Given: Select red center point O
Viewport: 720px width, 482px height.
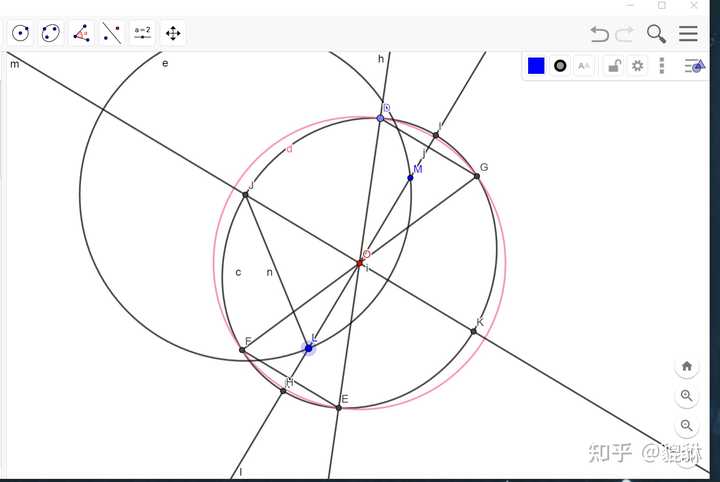Looking at the screenshot, I should [360, 263].
